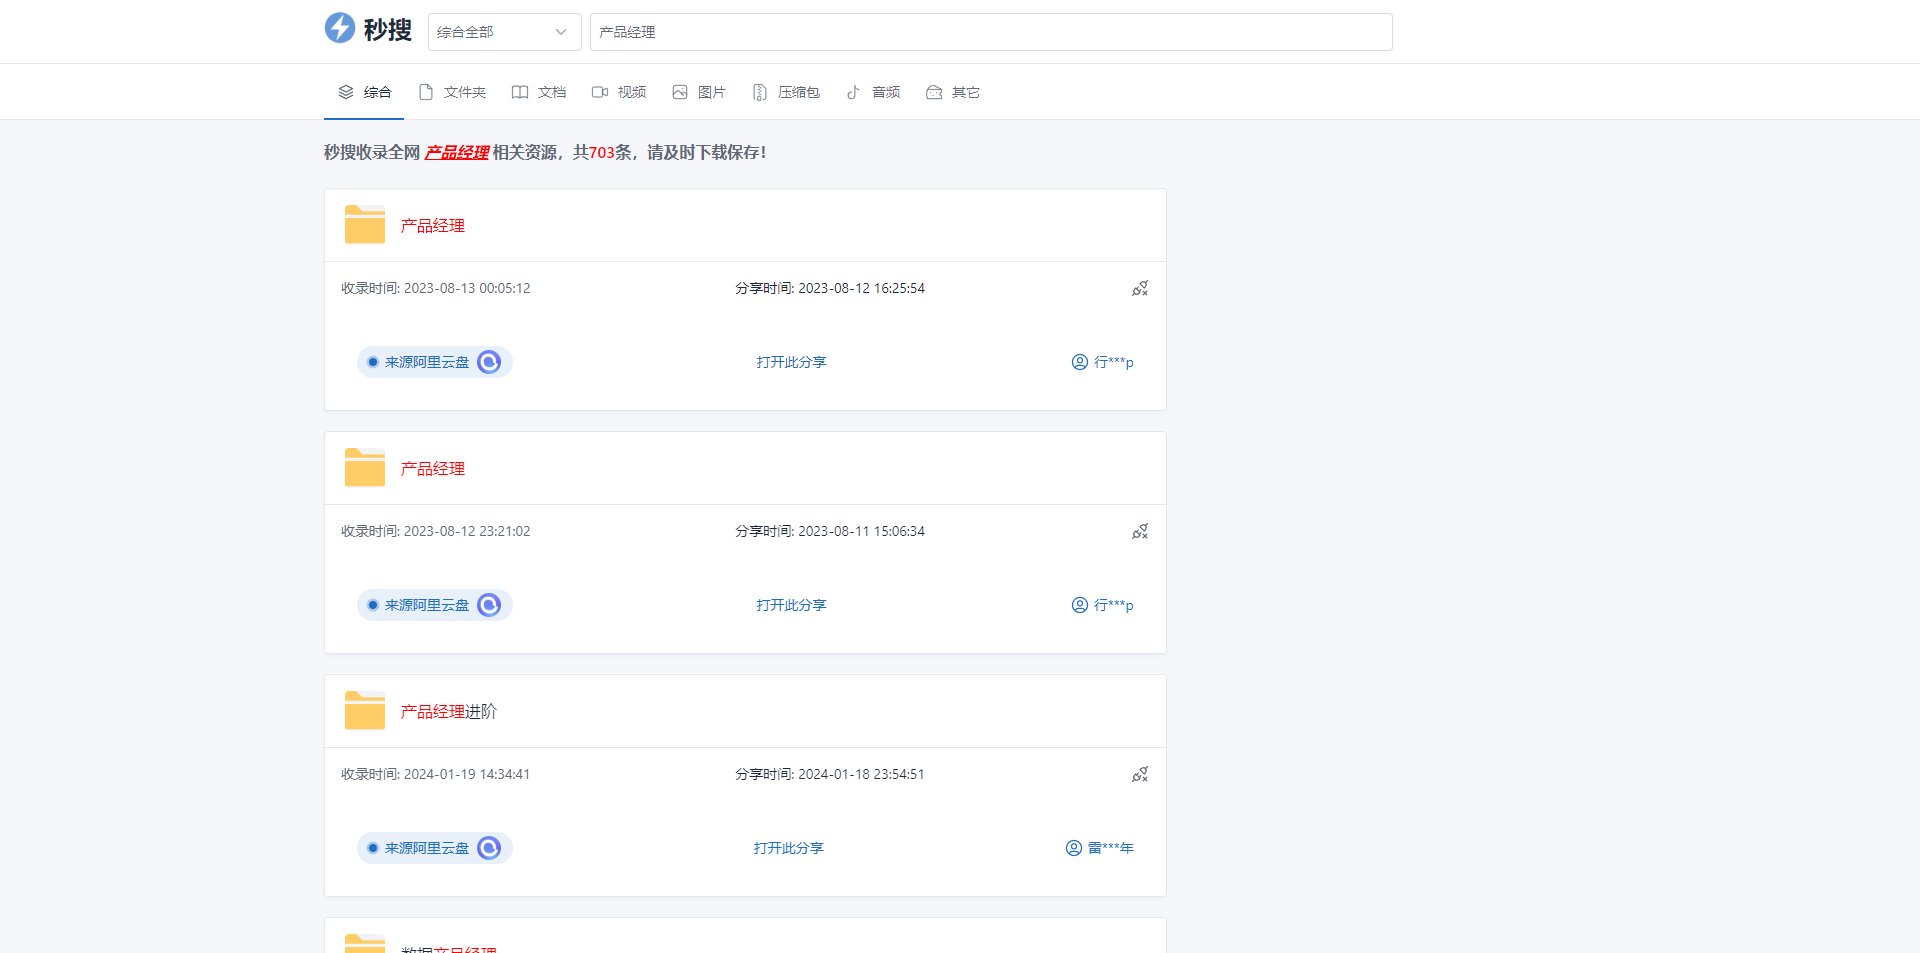Open the 视频 tab
This screenshot has height=953, width=1920.
click(x=619, y=92)
